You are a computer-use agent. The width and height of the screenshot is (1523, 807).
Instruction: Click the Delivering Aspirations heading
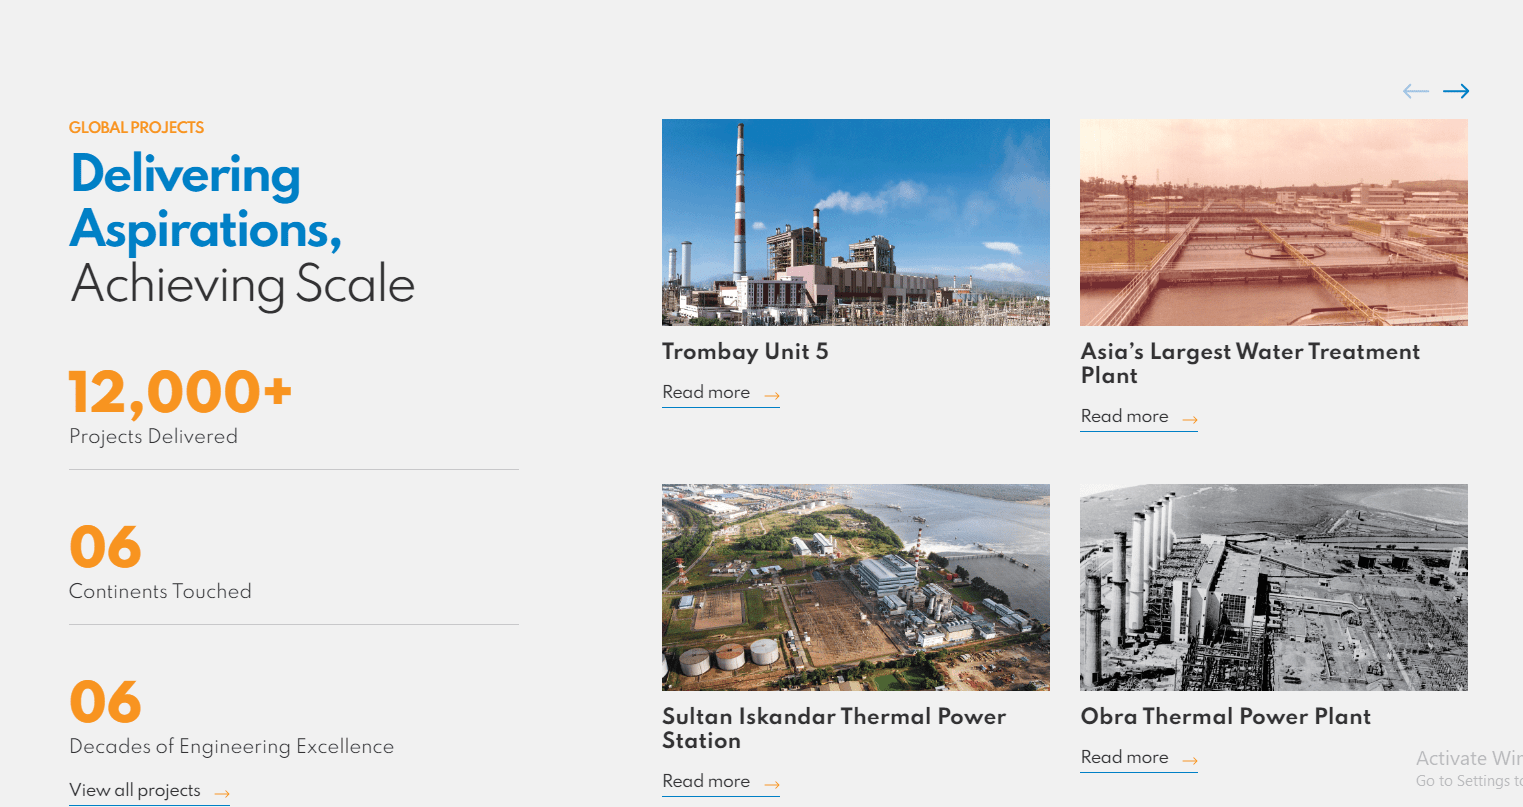pos(206,201)
